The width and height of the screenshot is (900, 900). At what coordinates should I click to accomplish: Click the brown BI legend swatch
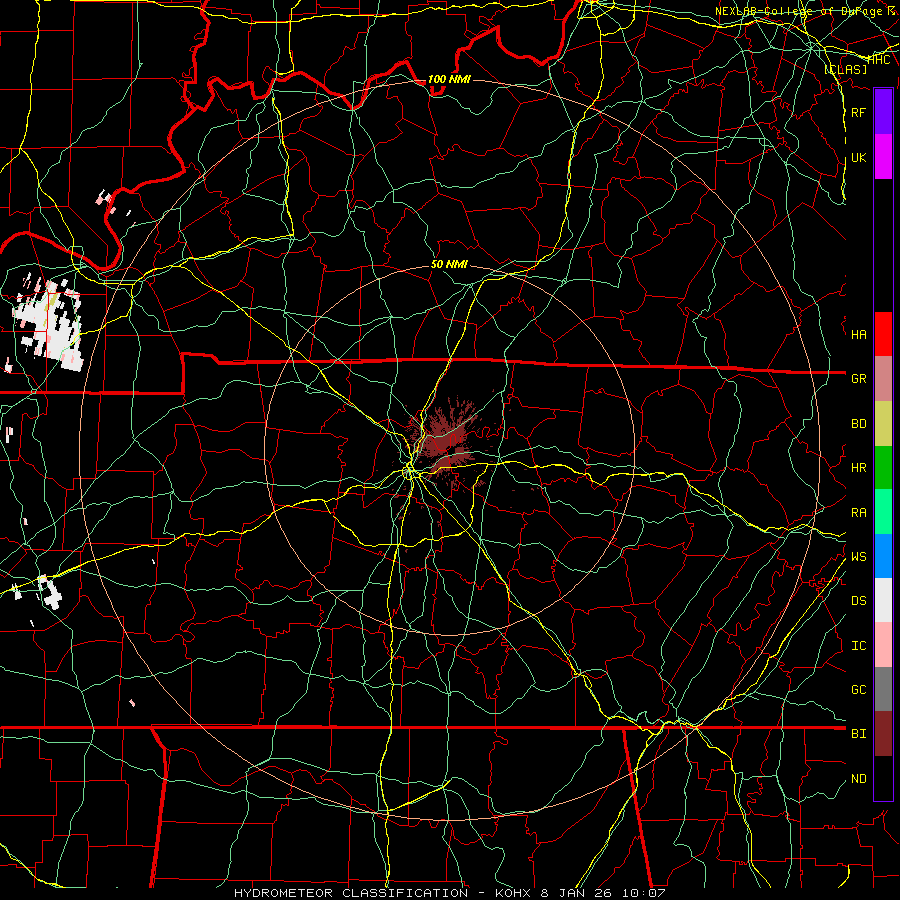pos(883,734)
